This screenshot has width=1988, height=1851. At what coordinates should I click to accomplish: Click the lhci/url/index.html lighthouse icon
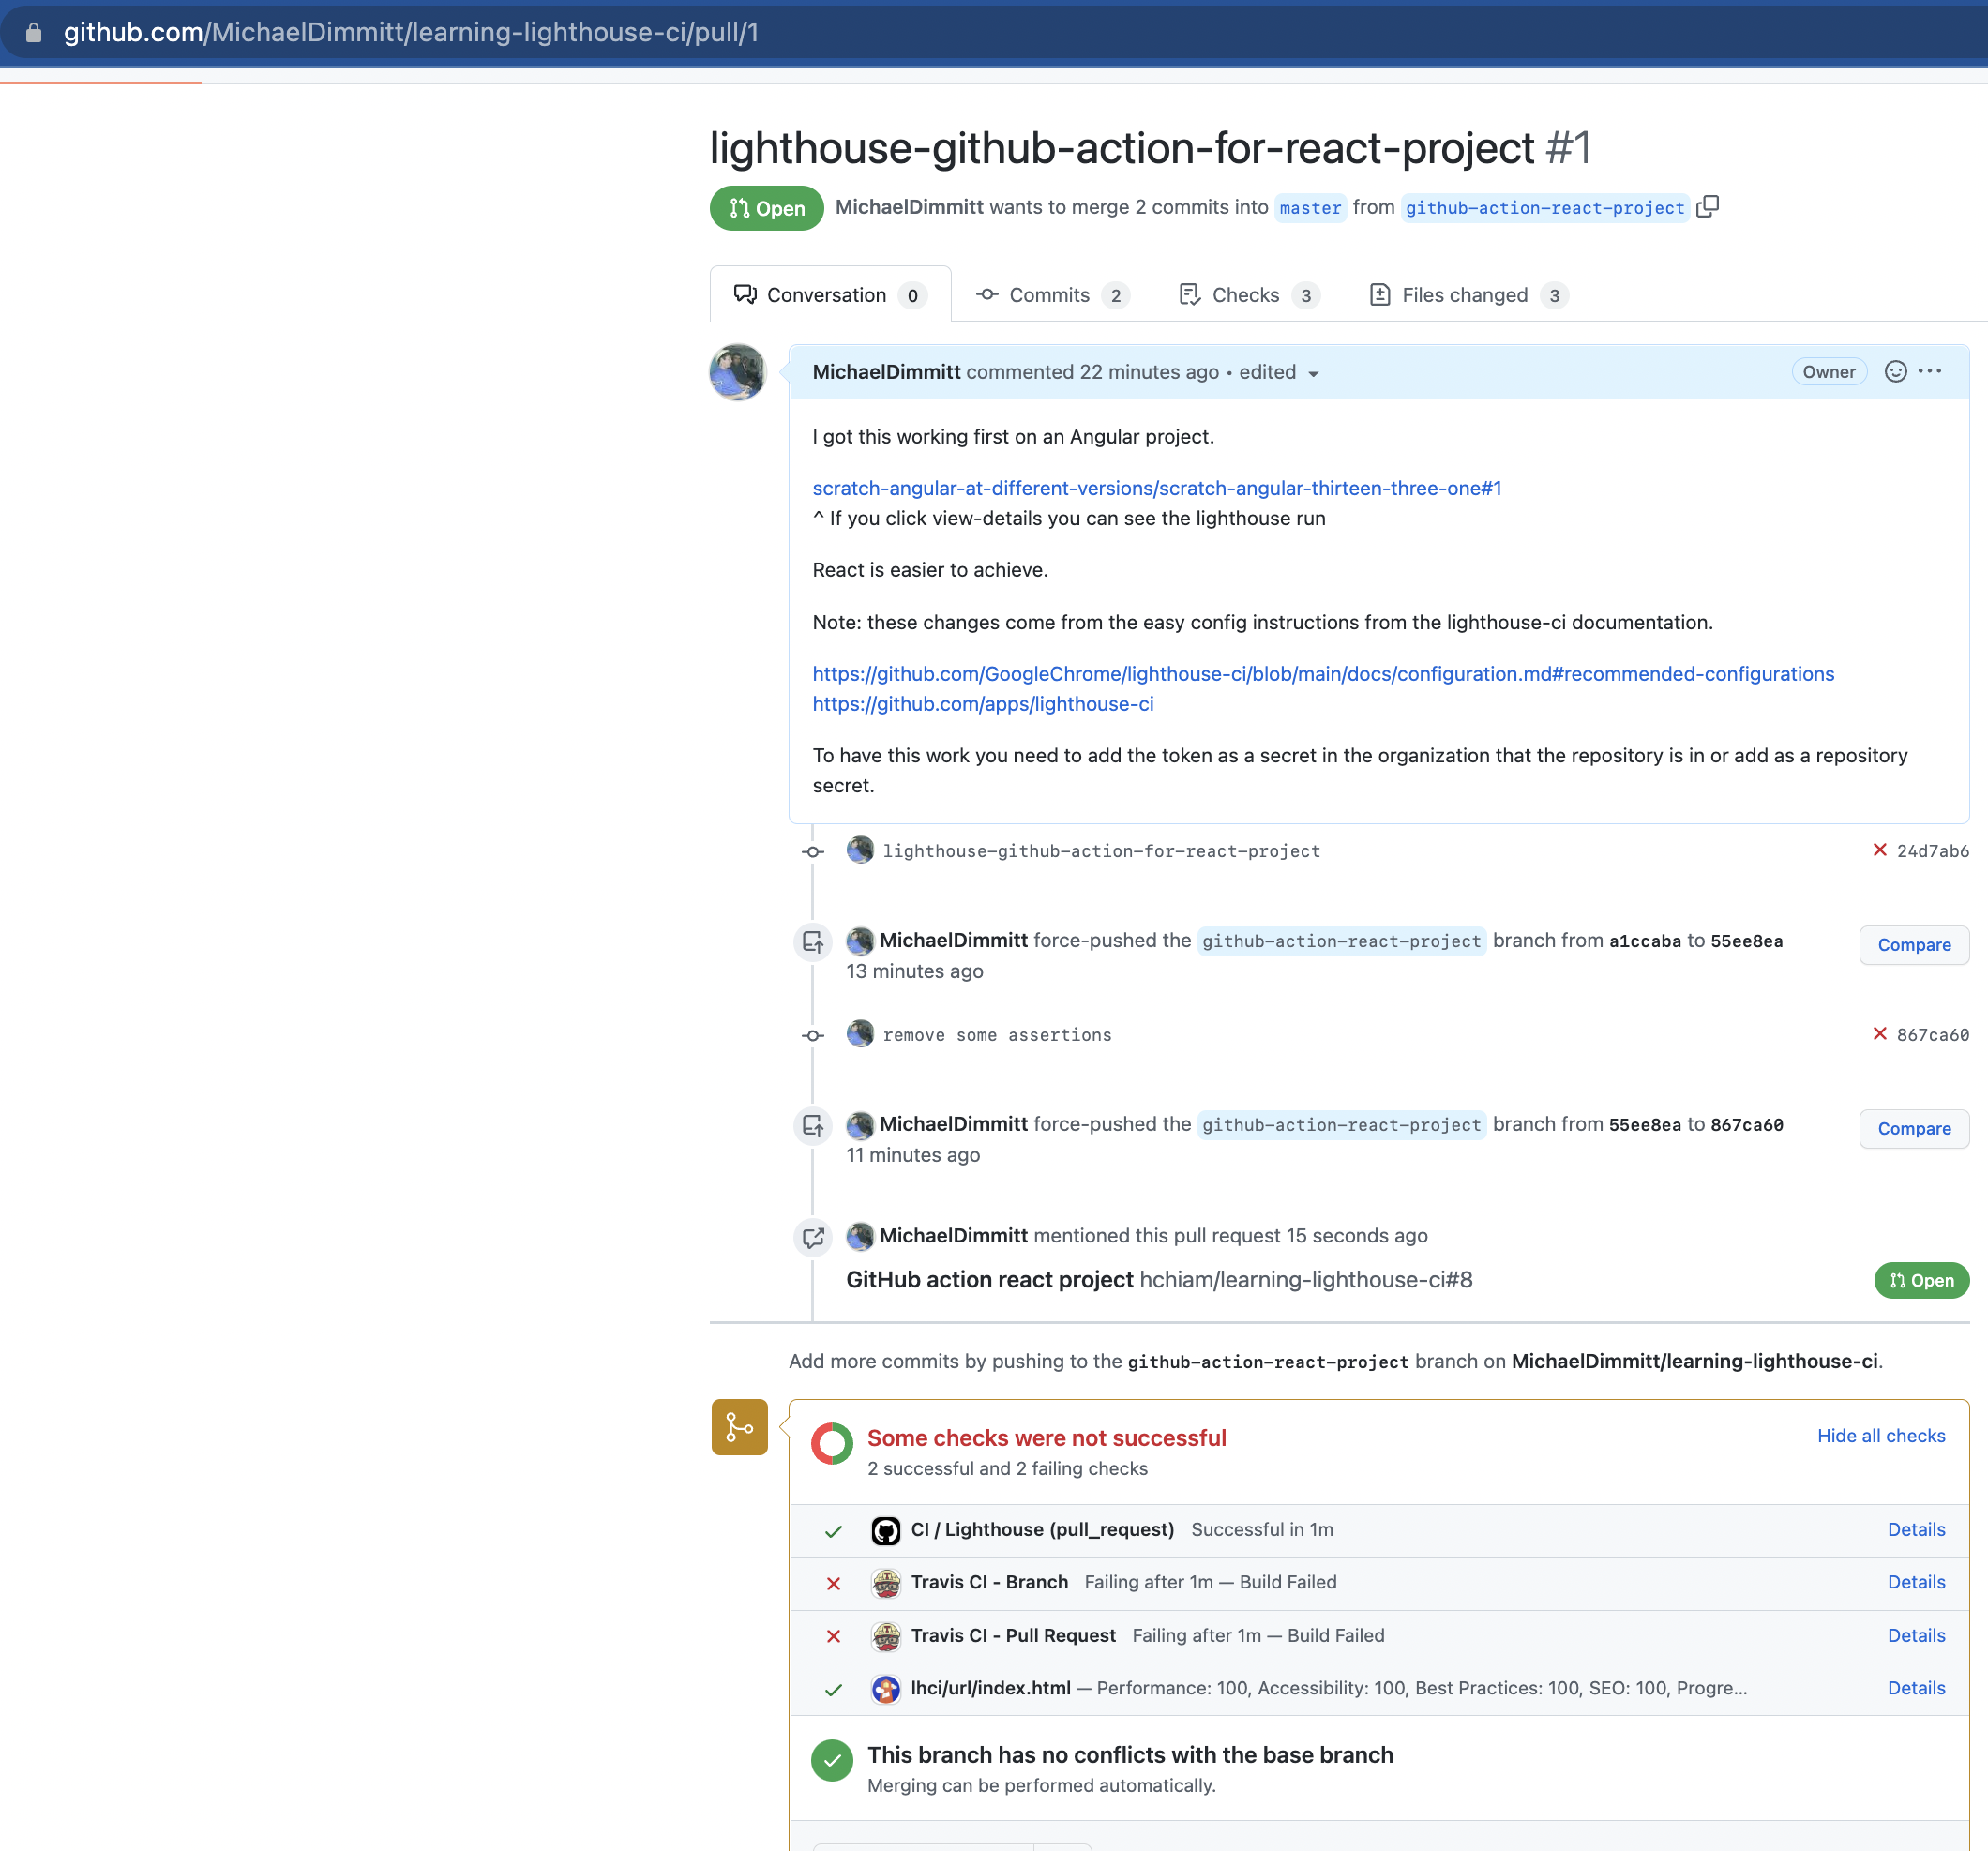pyautogui.click(x=886, y=1688)
